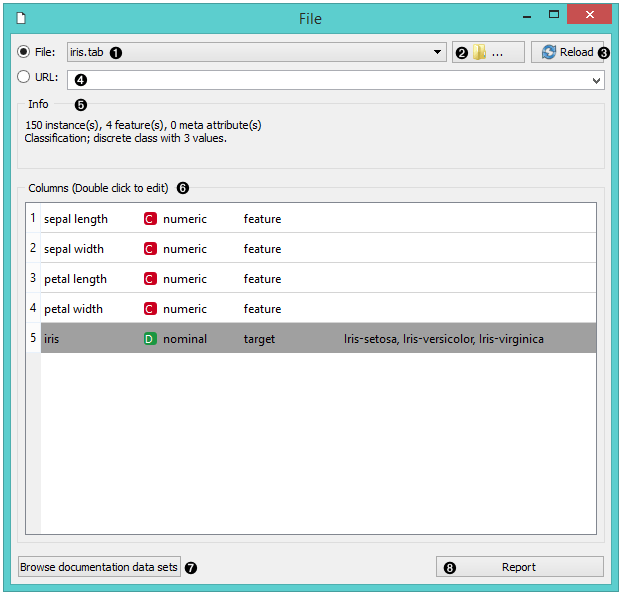Click the folder browse icon button
The width and height of the screenshot is (622, 595).
click(x=488, y=52)
